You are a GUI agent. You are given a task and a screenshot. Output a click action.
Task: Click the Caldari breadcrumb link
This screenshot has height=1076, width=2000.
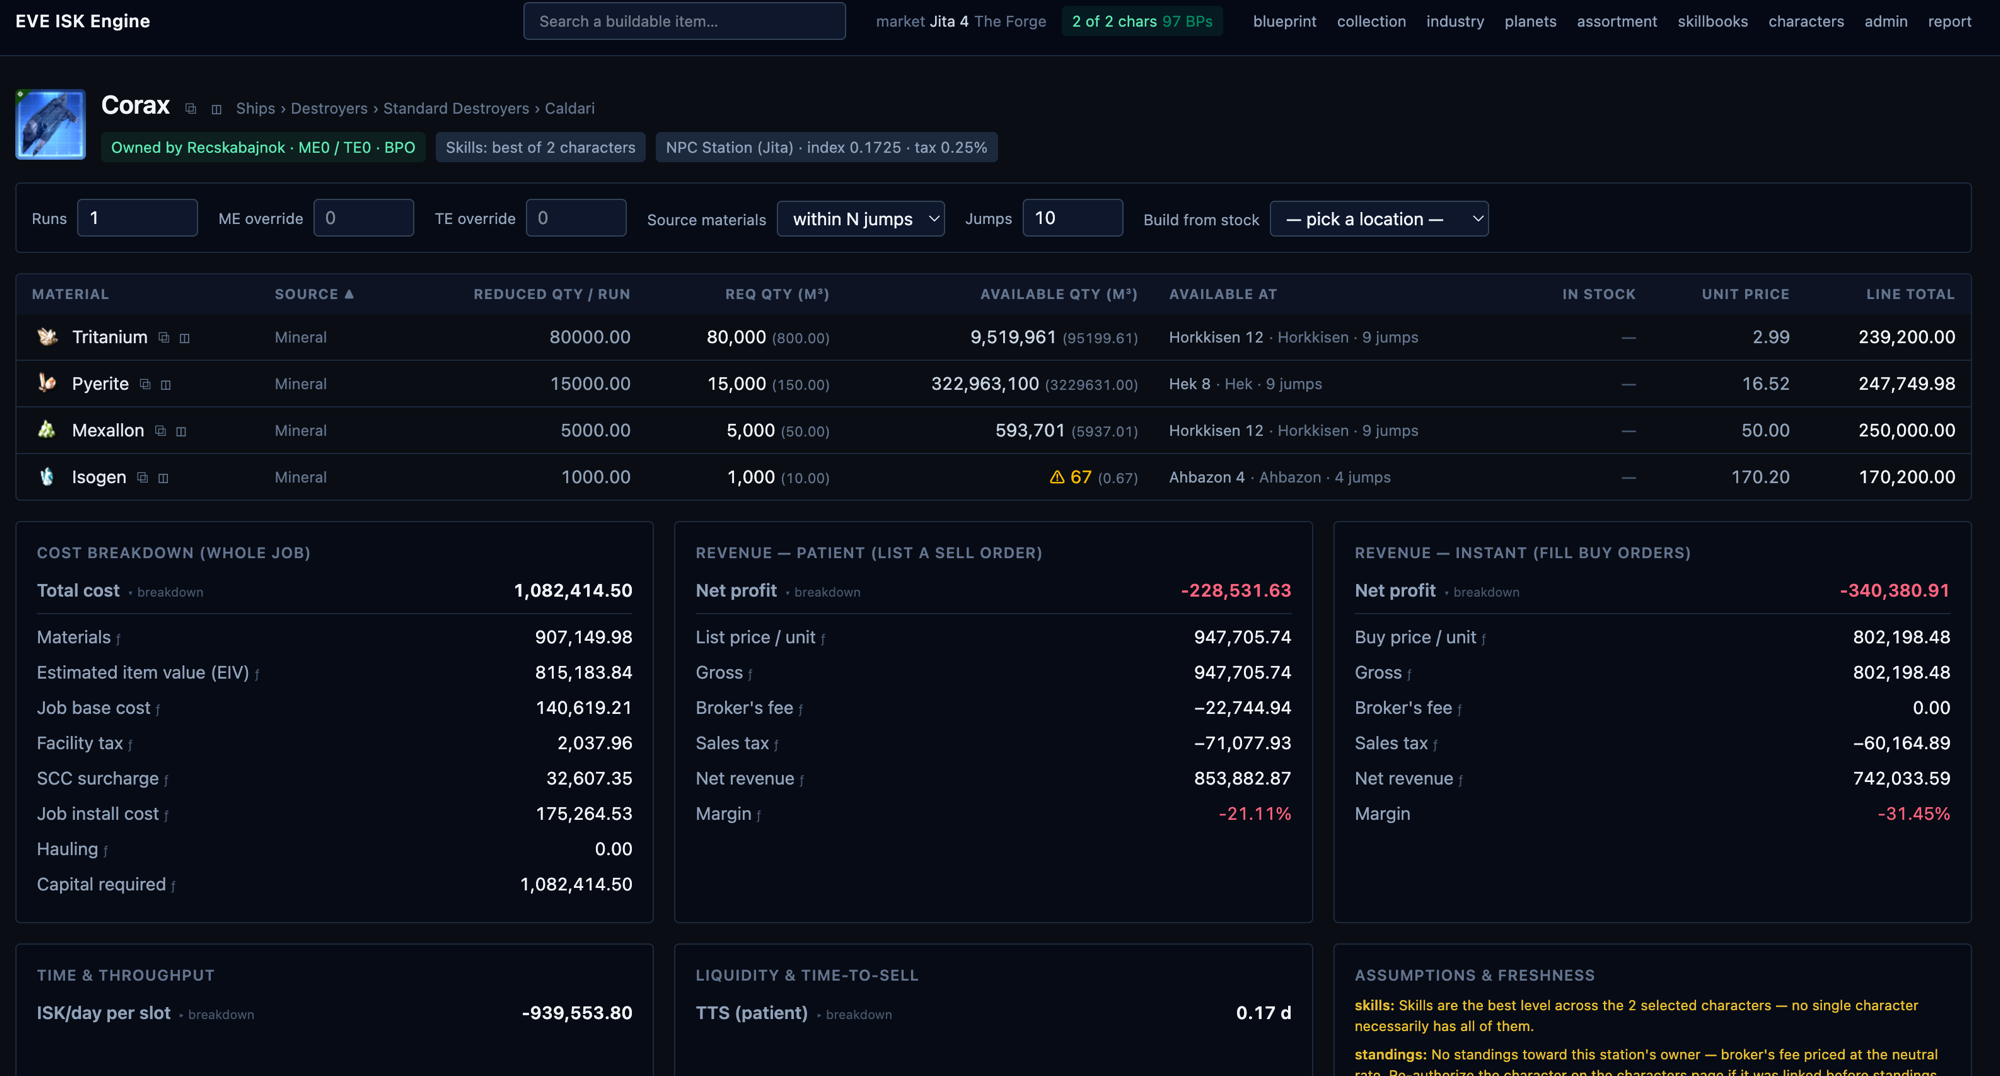point(569,108)
